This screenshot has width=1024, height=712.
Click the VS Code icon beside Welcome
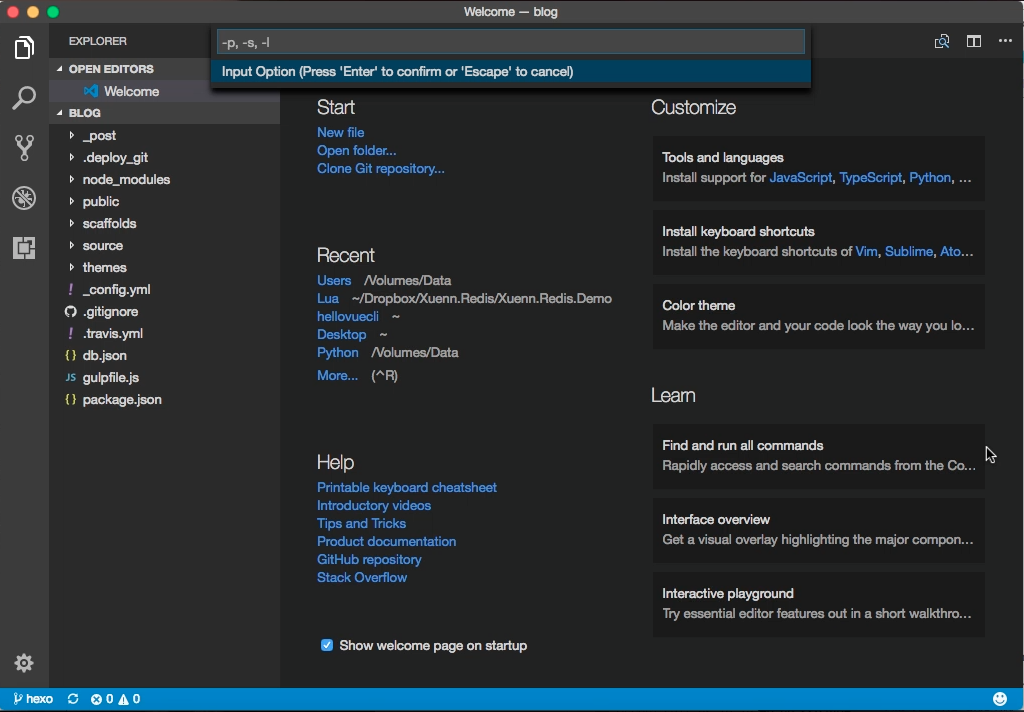[91, 91]
